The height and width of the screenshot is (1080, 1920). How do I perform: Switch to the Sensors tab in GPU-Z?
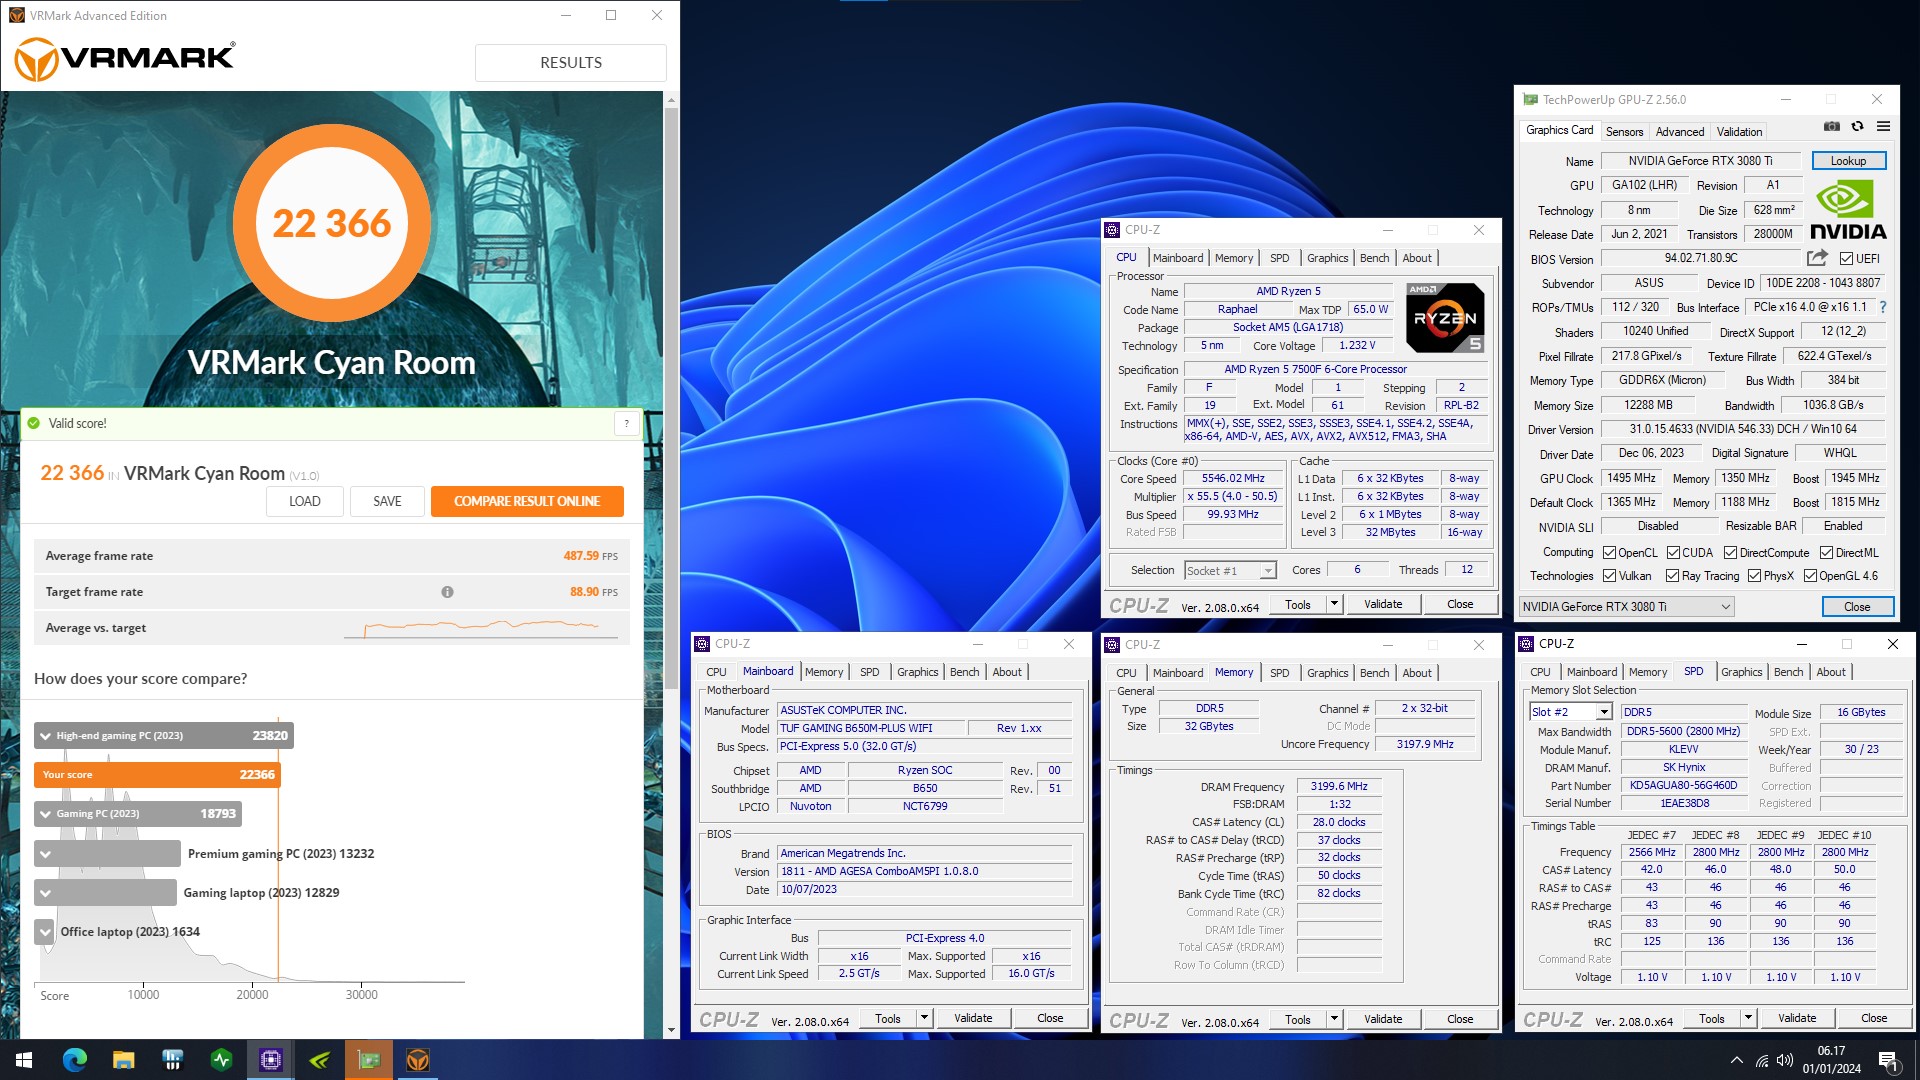tap(1624, 132)
